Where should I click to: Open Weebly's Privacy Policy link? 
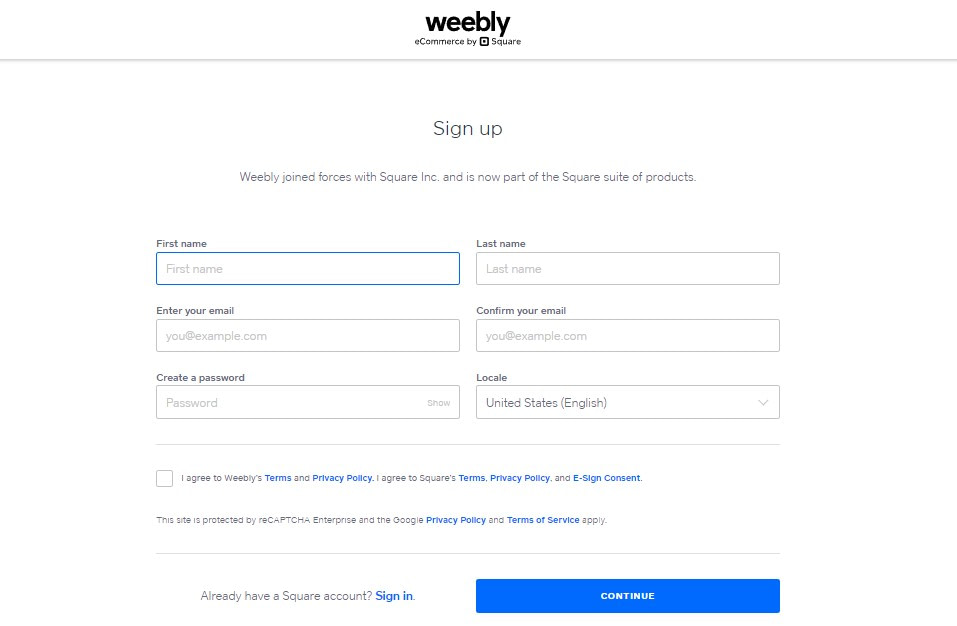pyautogui.click(x=342, y=478)
